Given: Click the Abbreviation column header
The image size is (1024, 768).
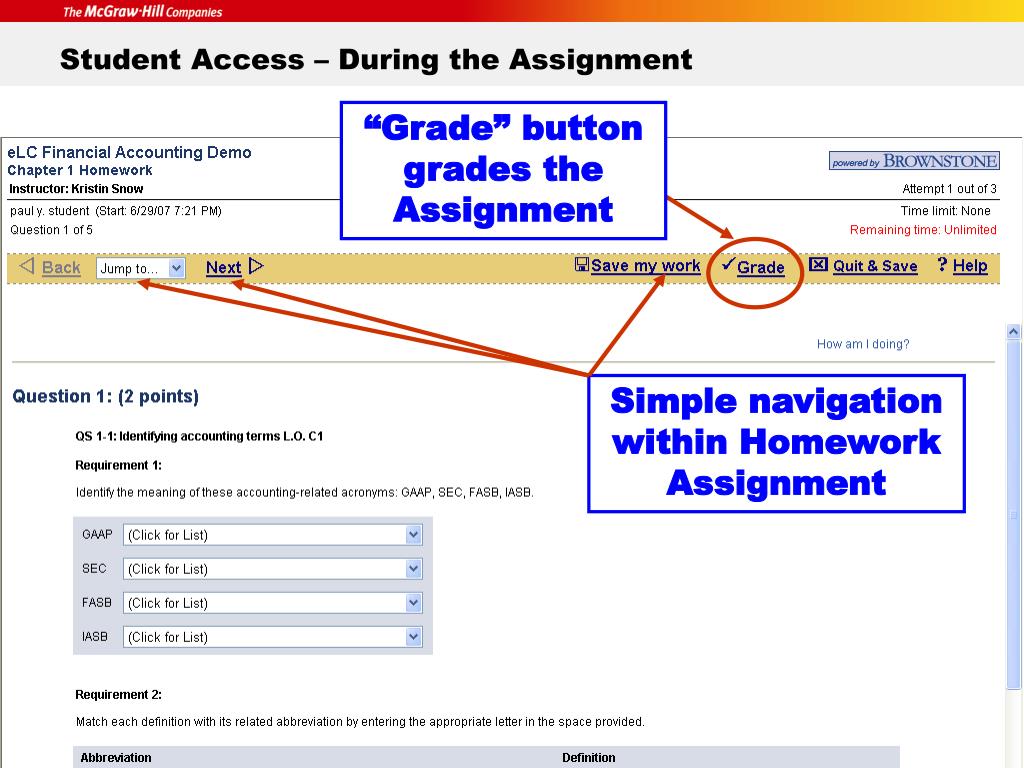Looking at the screenshot, I should tap(116, 758).
